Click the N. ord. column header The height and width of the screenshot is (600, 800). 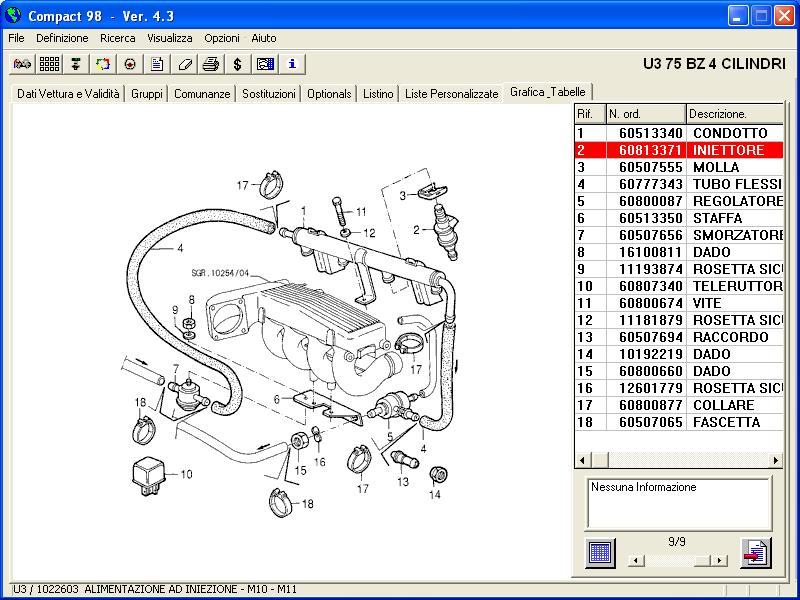645,114
